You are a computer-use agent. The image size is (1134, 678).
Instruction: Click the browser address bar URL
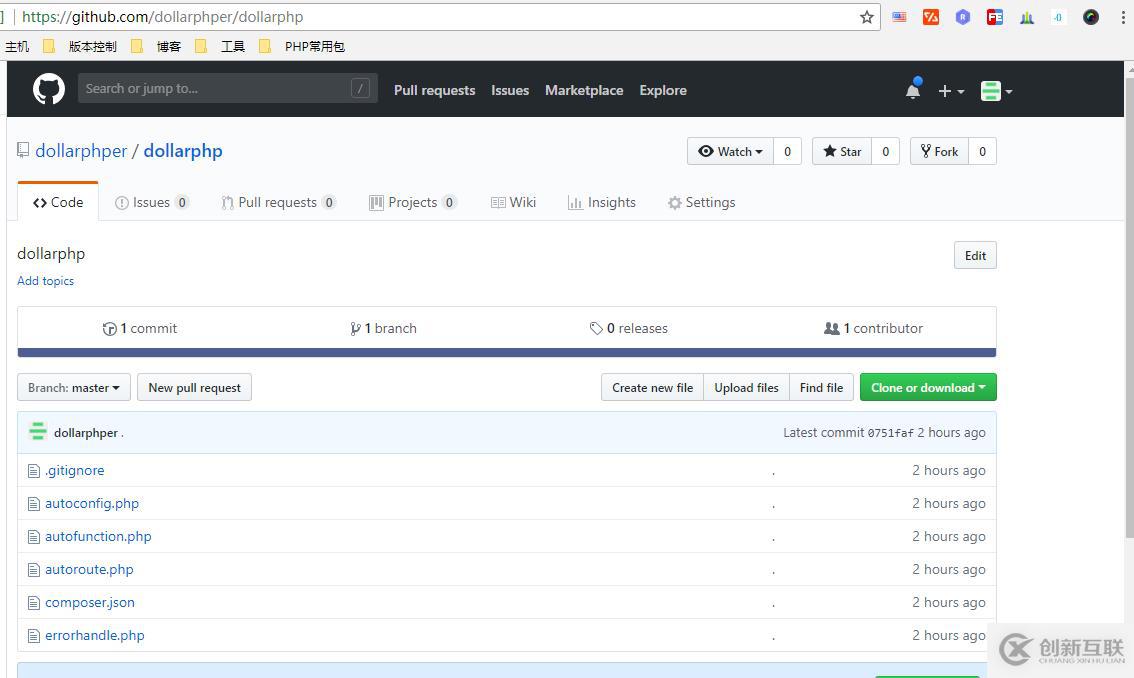tap(163, 17)
